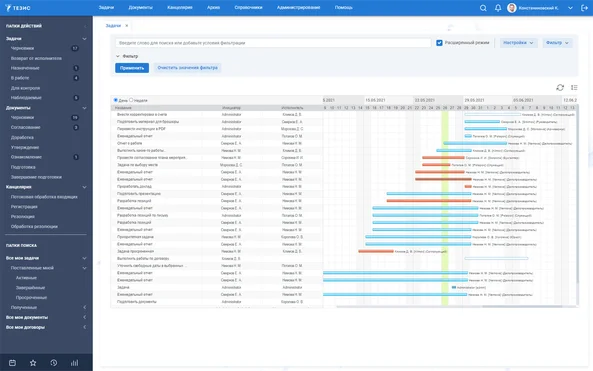Open the bar chart reports icon in sidebar

pyautogui.click(x=75, y=363)
